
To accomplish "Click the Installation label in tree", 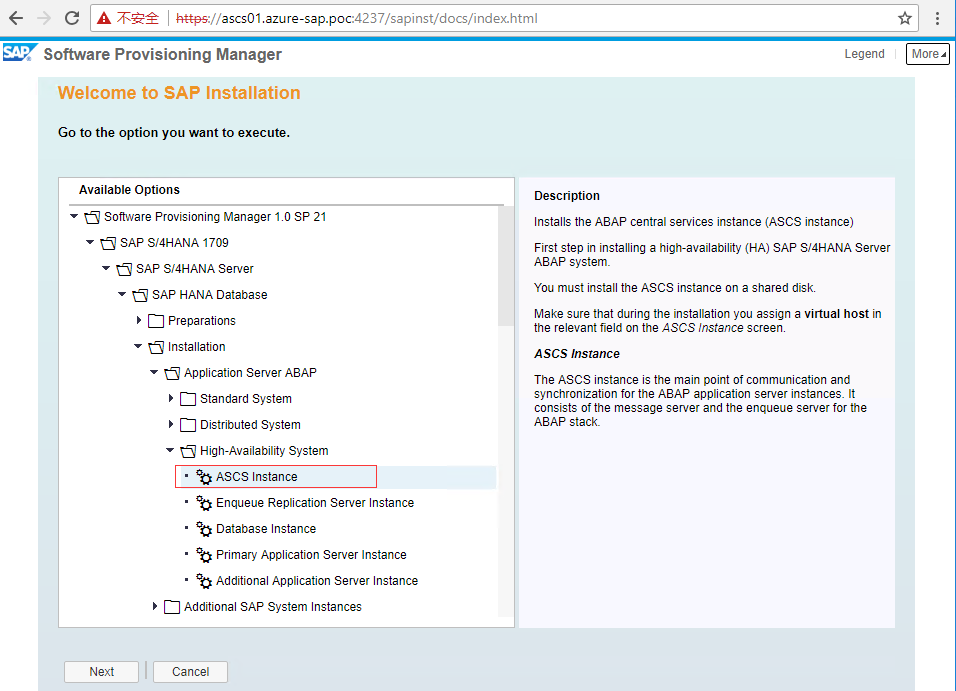I will [196, 347].
